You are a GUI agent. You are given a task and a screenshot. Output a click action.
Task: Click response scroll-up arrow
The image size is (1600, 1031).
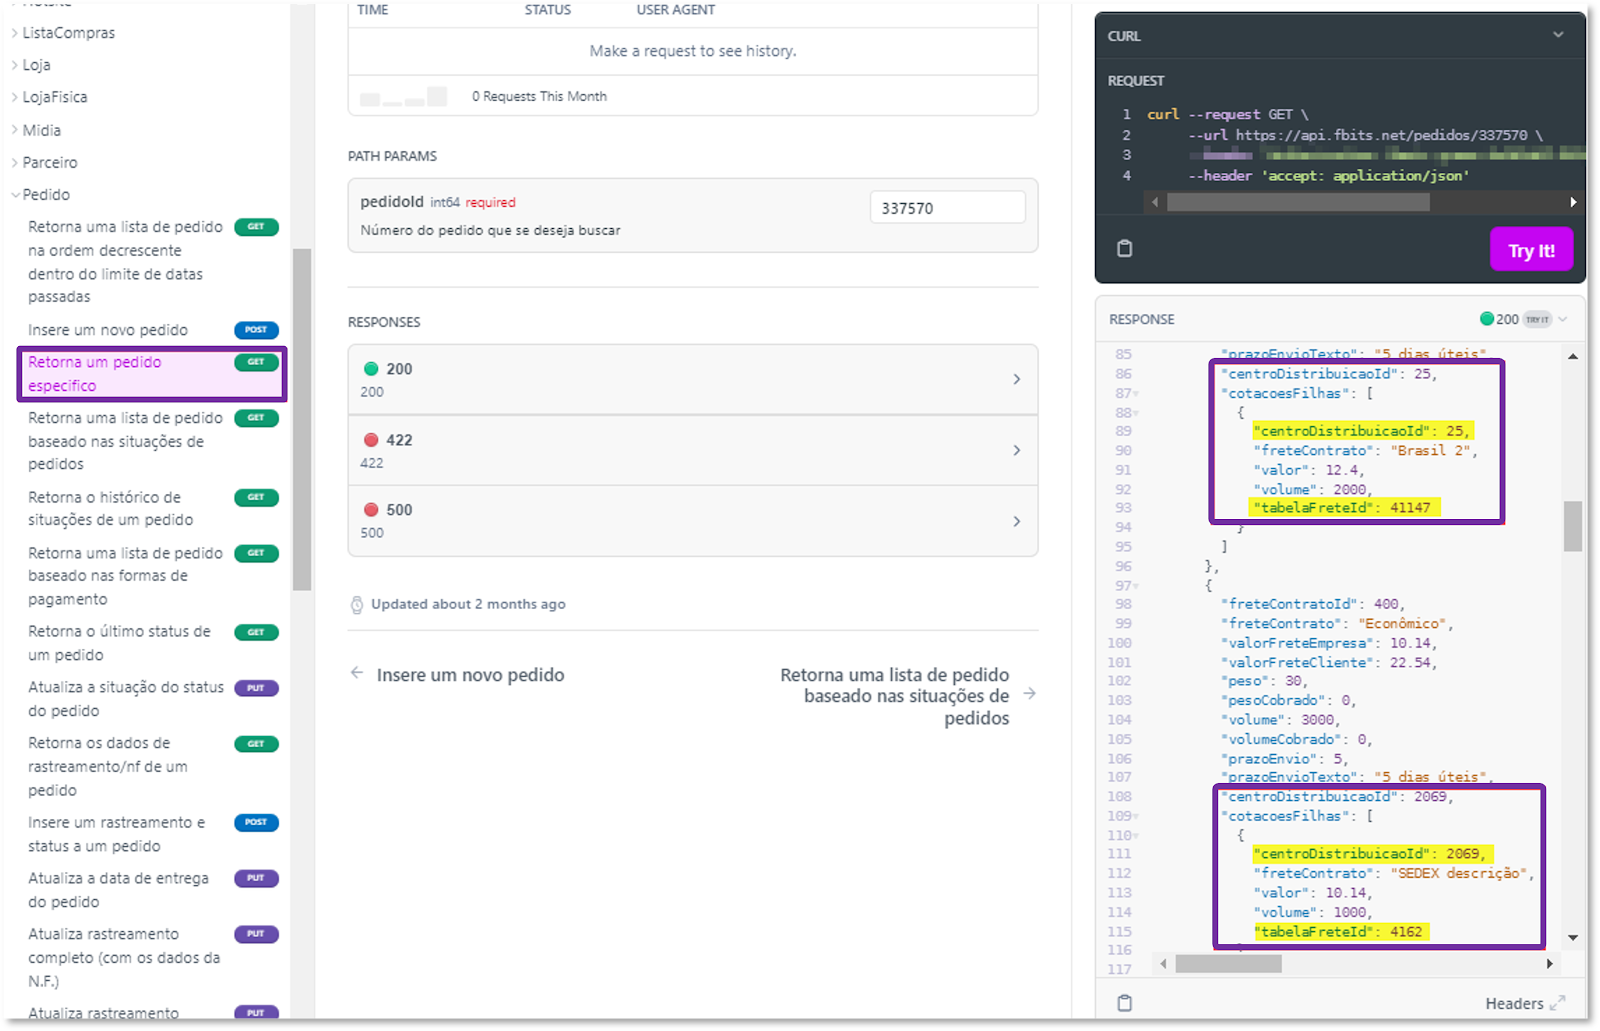tap(1573, 356)
